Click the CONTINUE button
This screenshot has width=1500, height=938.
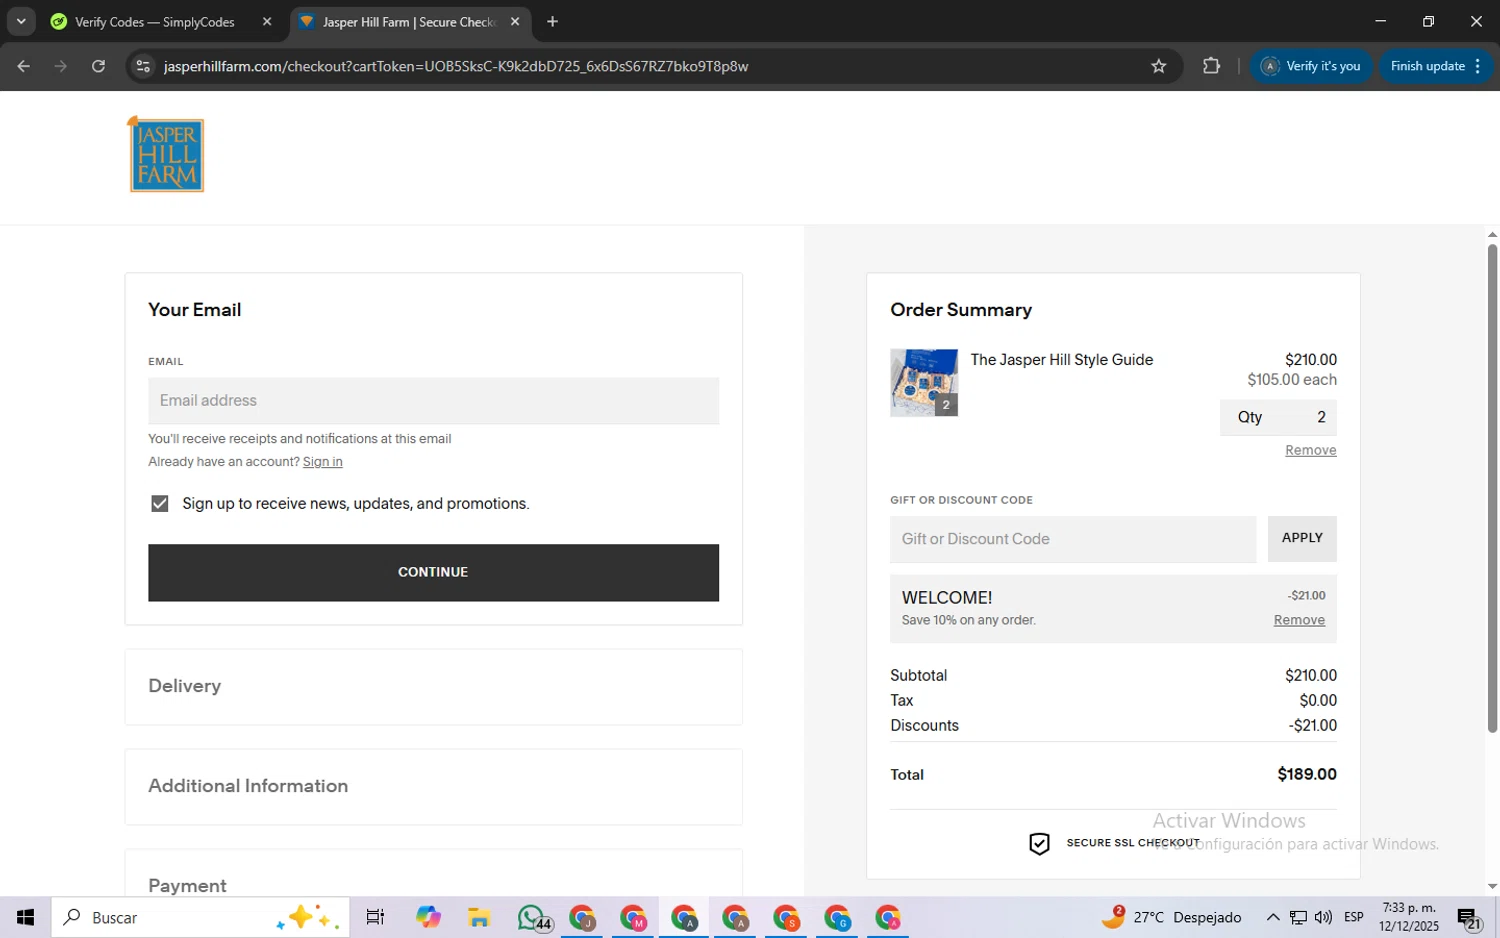click(433, 572)
